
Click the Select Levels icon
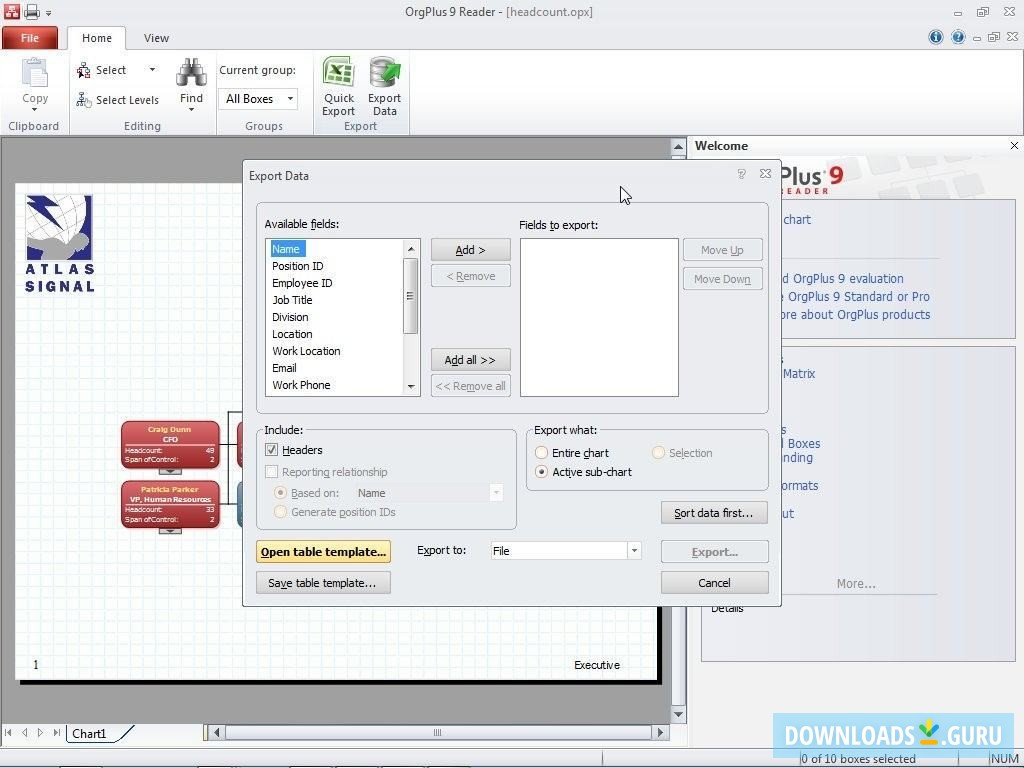point(82,99)
